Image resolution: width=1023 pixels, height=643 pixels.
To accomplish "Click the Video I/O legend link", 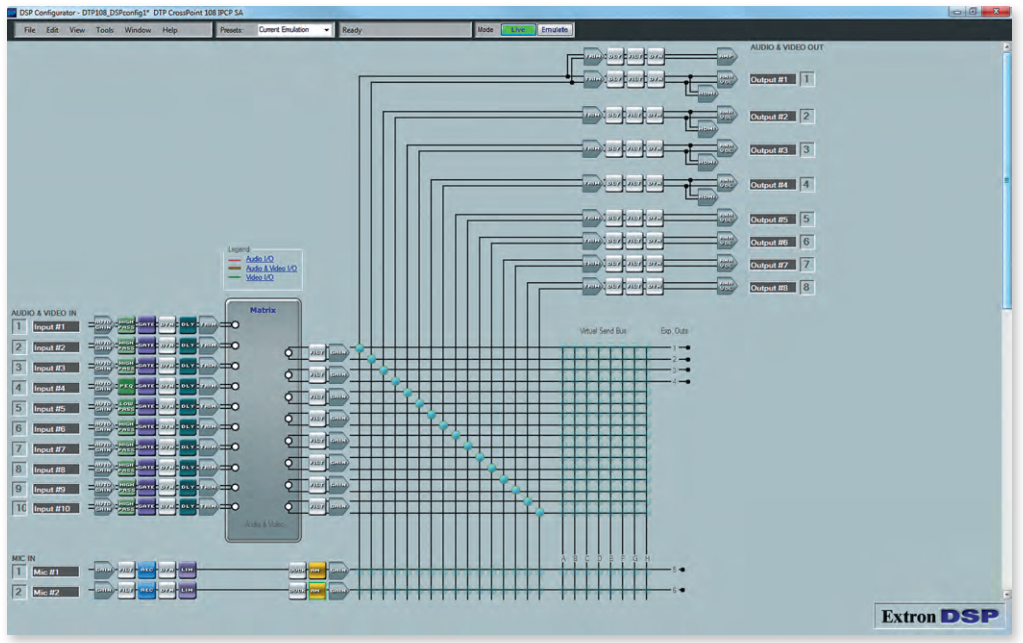I will (260, 277).
